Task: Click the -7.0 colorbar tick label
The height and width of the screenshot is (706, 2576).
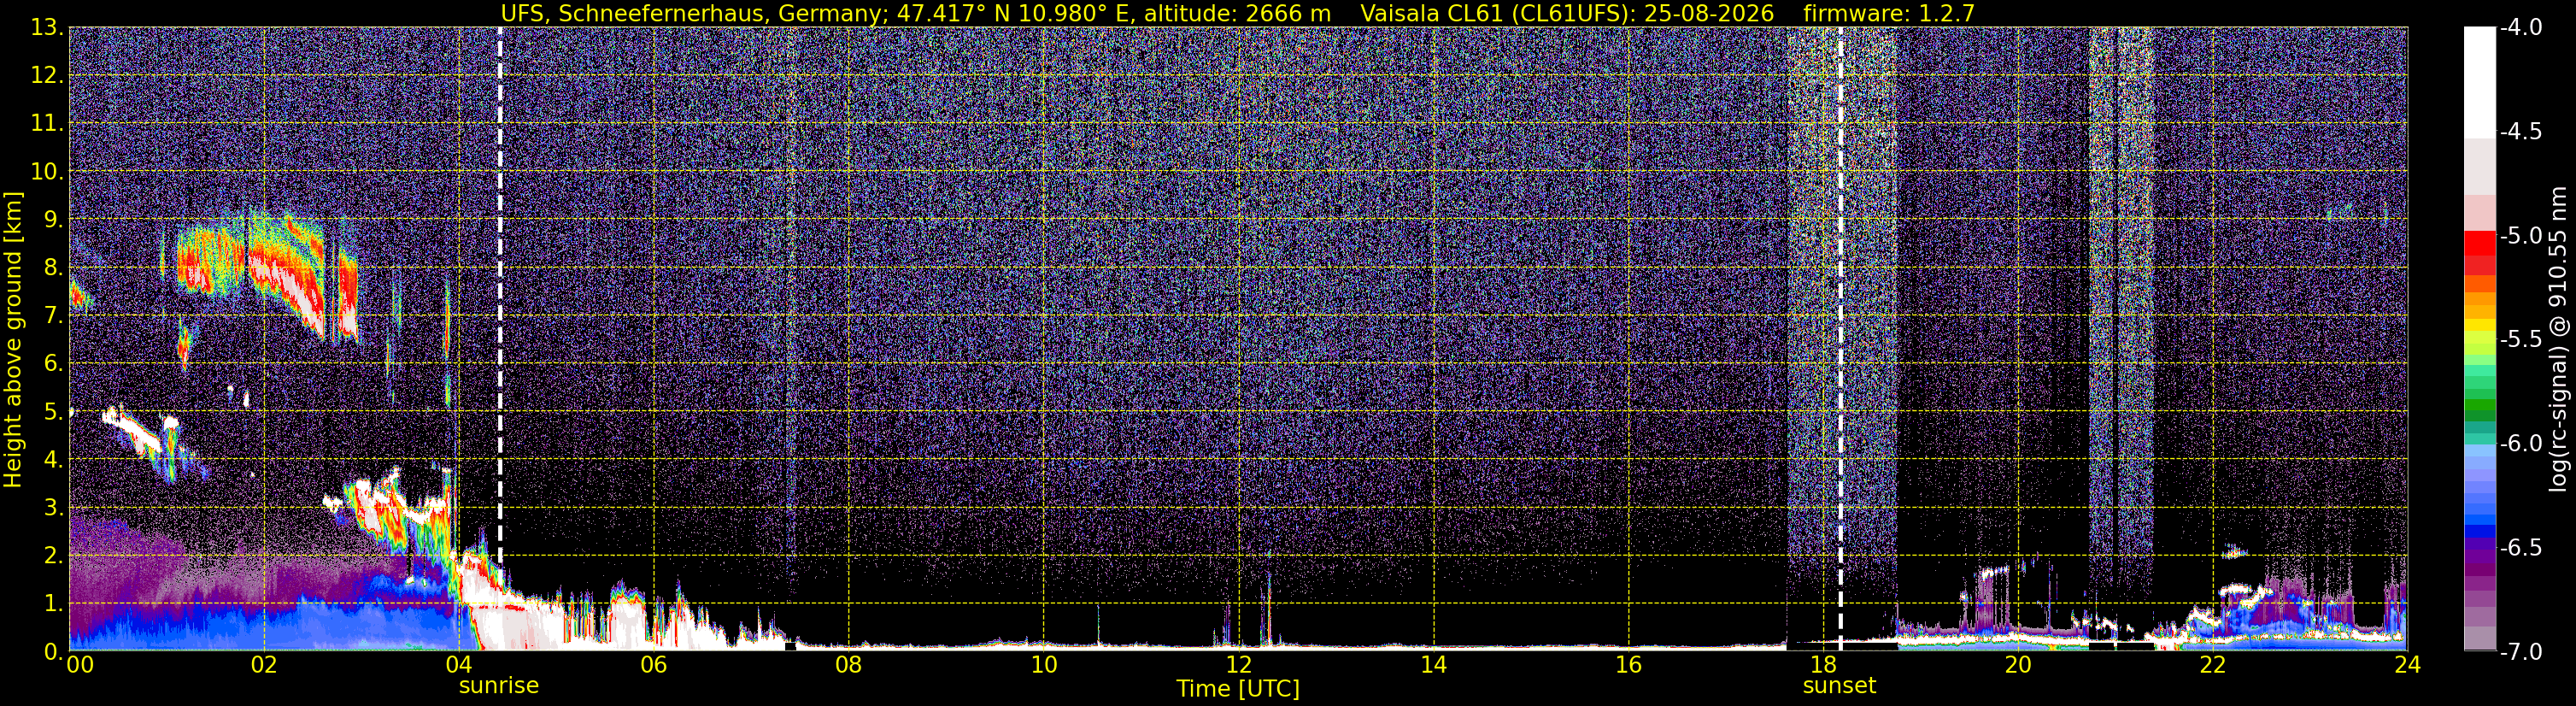Action: click(2520, 652)
